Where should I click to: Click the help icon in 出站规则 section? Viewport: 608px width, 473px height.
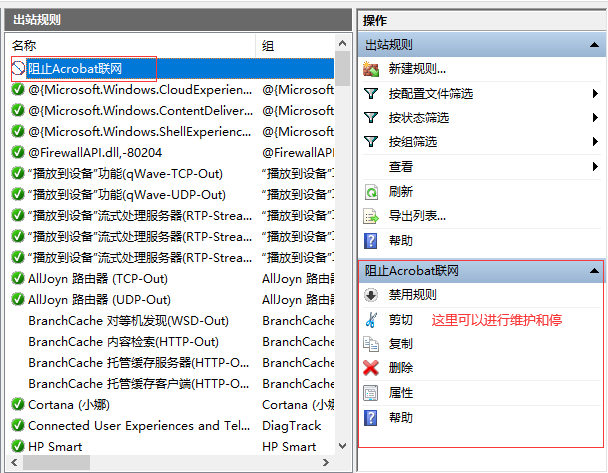[371, 241]
